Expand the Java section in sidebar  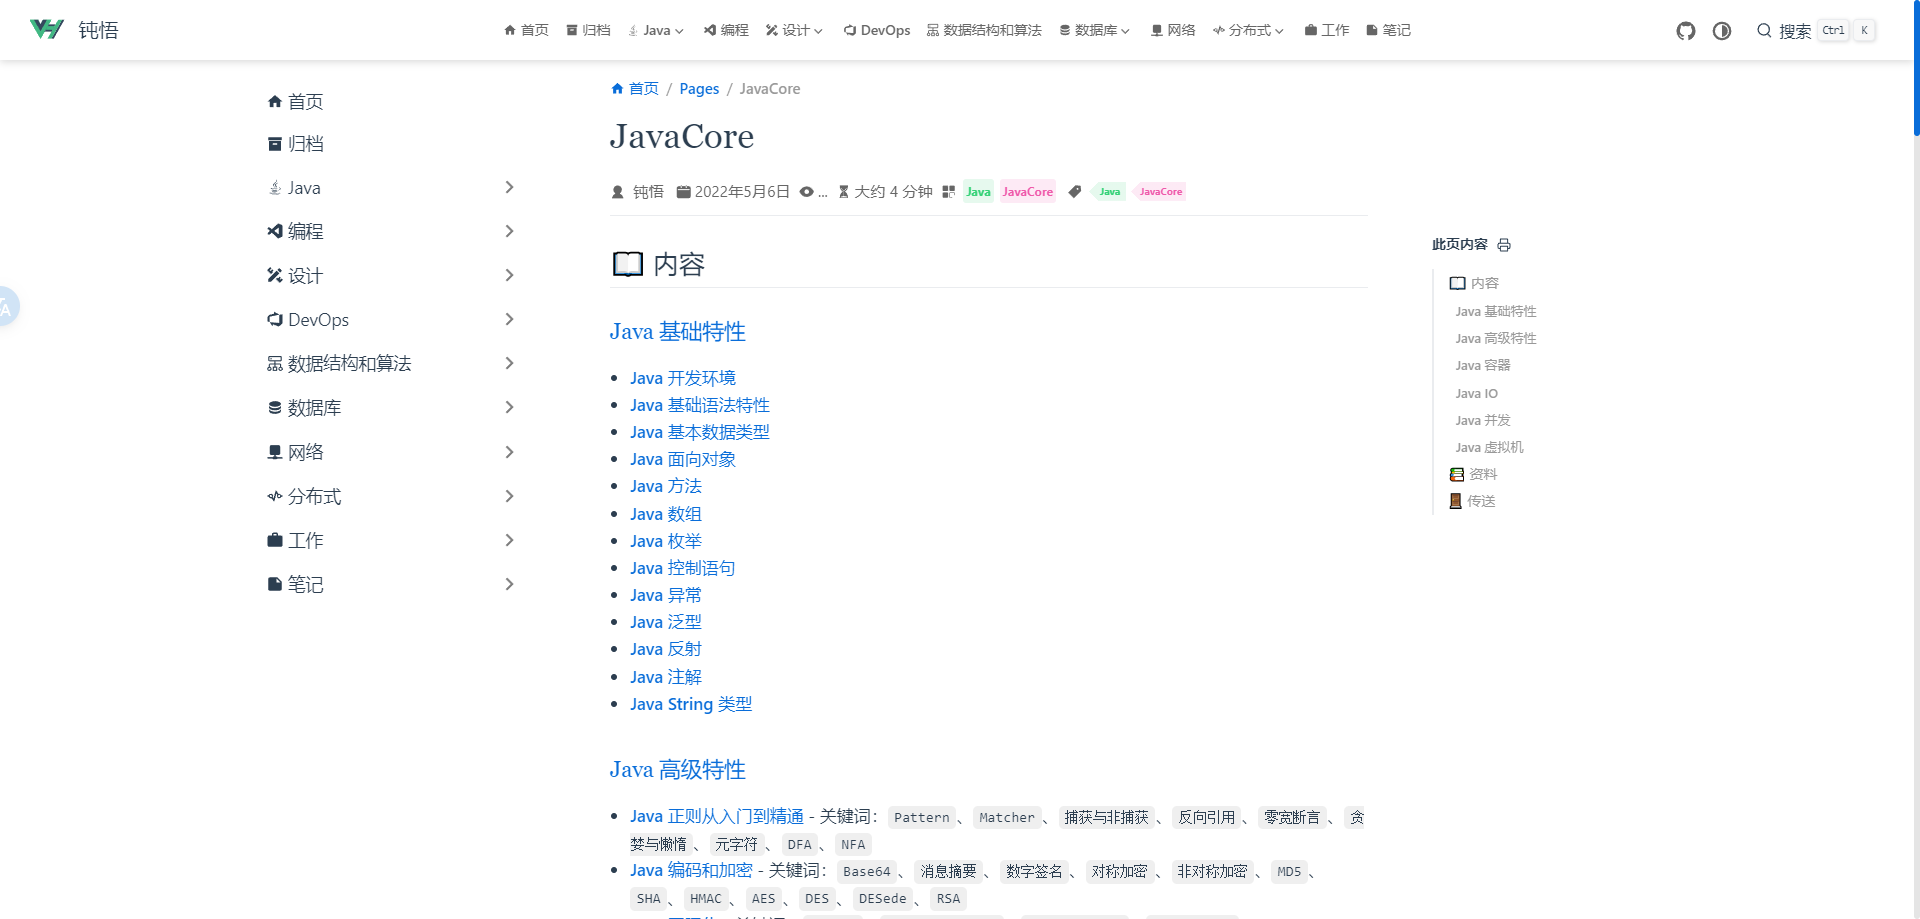click(x=508, y=188)
